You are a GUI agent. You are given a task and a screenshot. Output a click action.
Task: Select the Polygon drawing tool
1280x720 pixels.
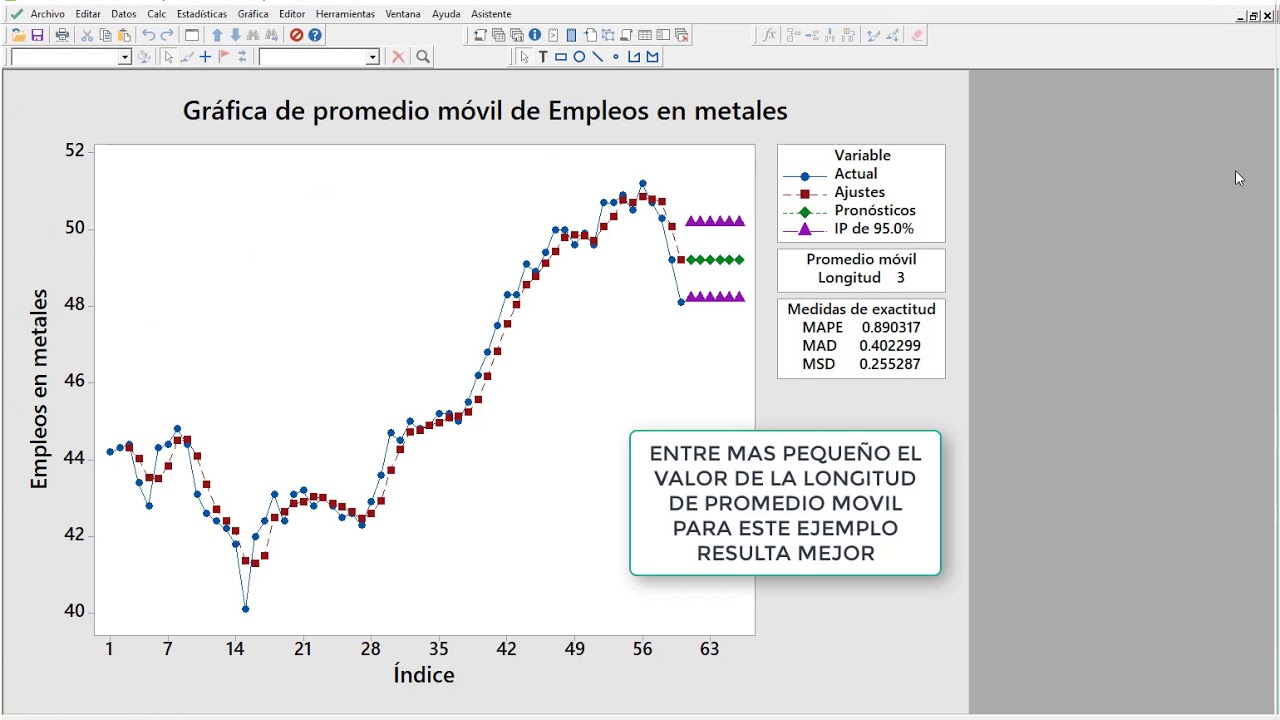652,57
